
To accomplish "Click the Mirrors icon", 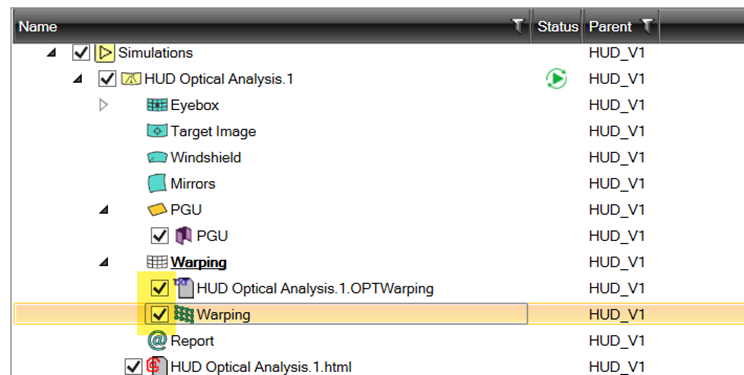I will click(x=157, y=183).
